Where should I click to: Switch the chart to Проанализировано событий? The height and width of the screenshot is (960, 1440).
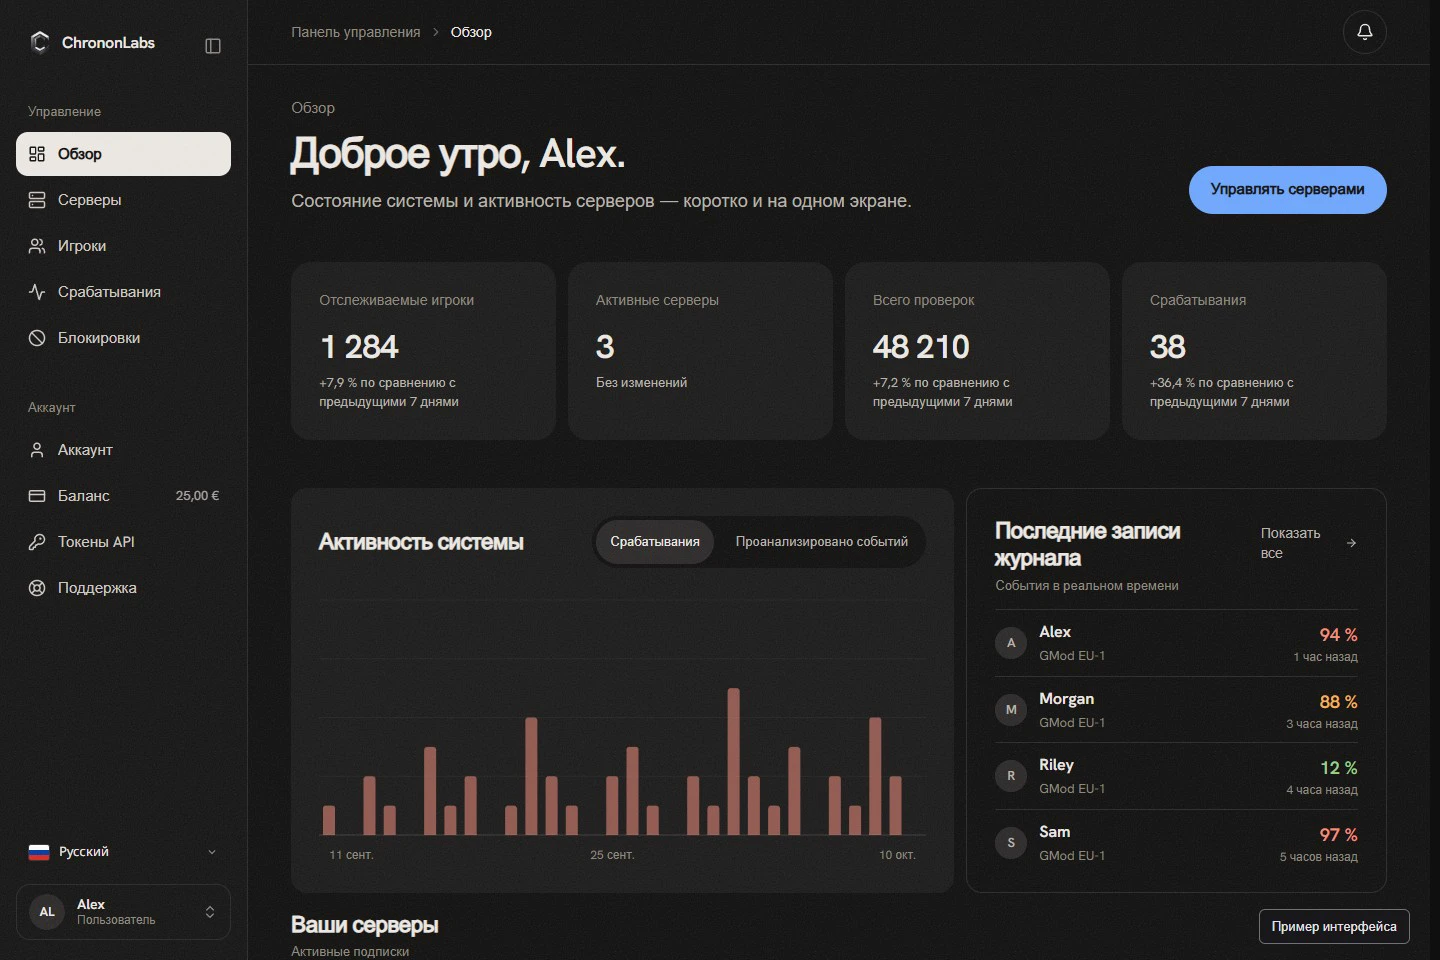click(822, 542)
